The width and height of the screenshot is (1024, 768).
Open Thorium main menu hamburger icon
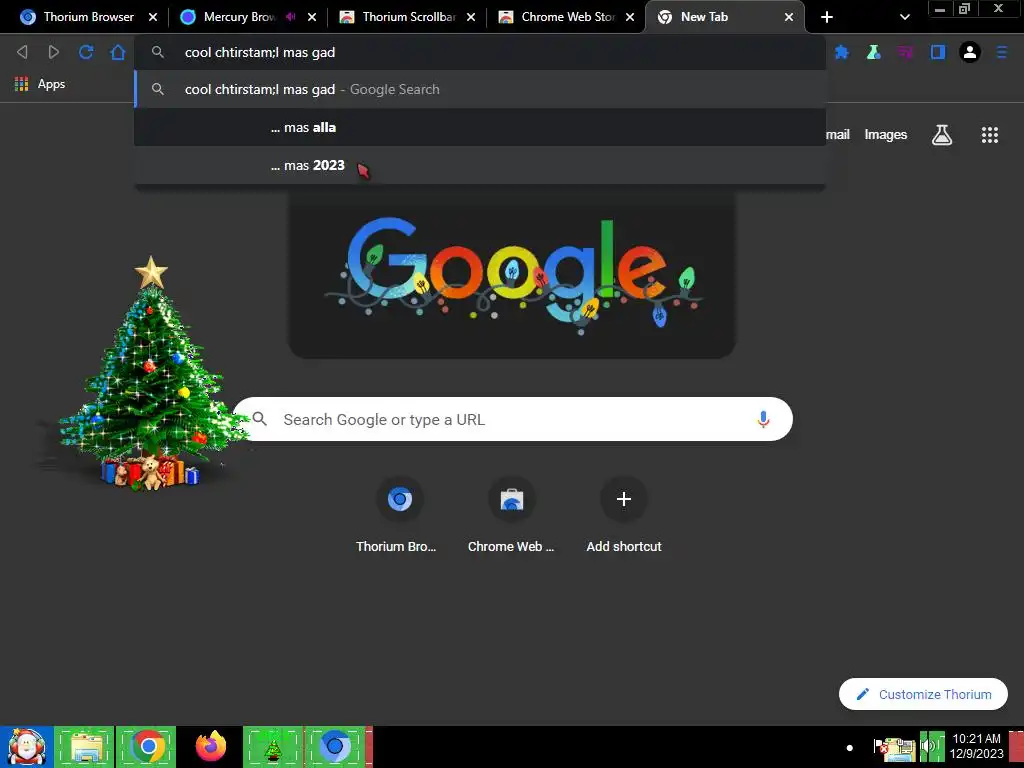pos(1002,52)
